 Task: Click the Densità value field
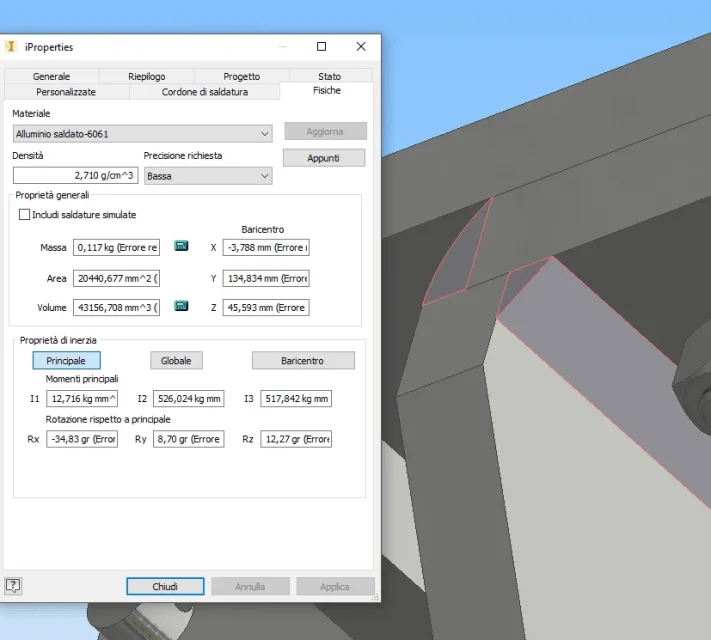(x=75, y=176)
